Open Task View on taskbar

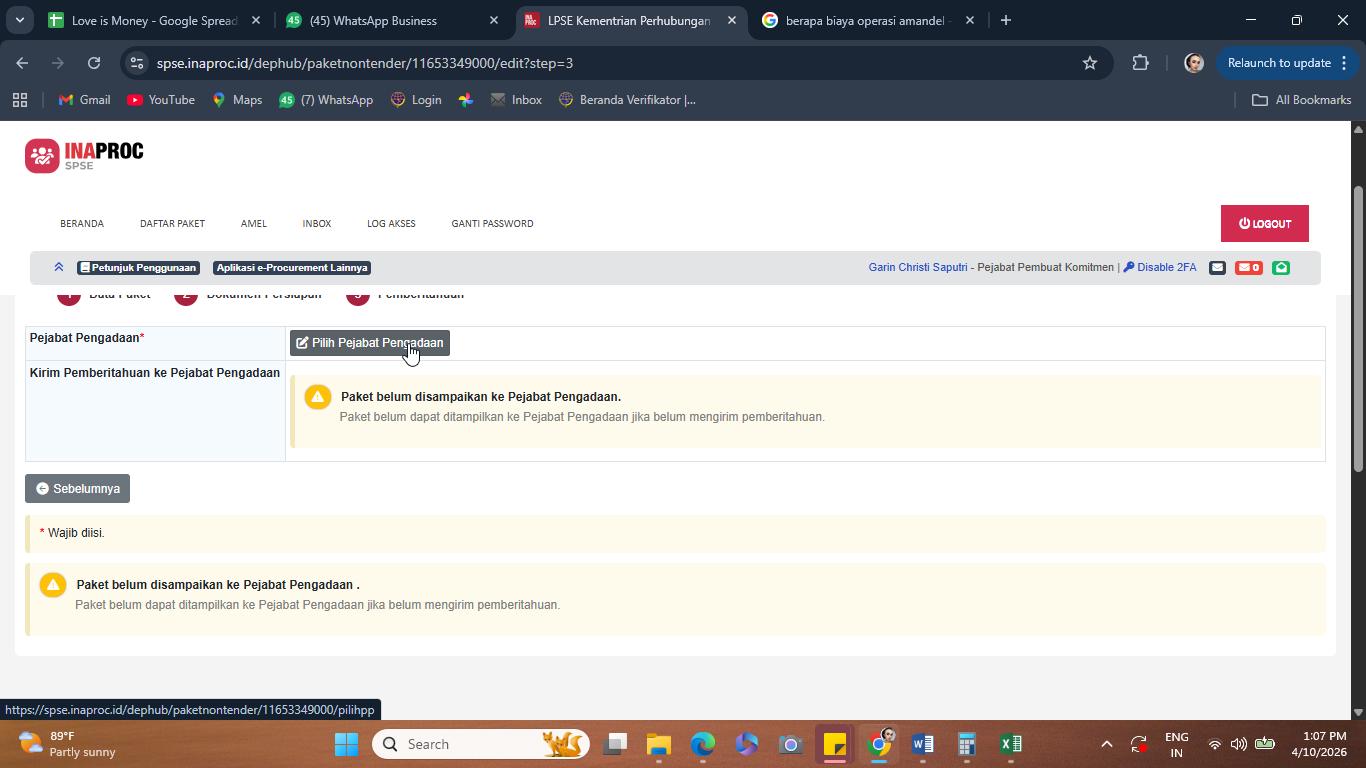pyautogui.click(x=616, y=744)
